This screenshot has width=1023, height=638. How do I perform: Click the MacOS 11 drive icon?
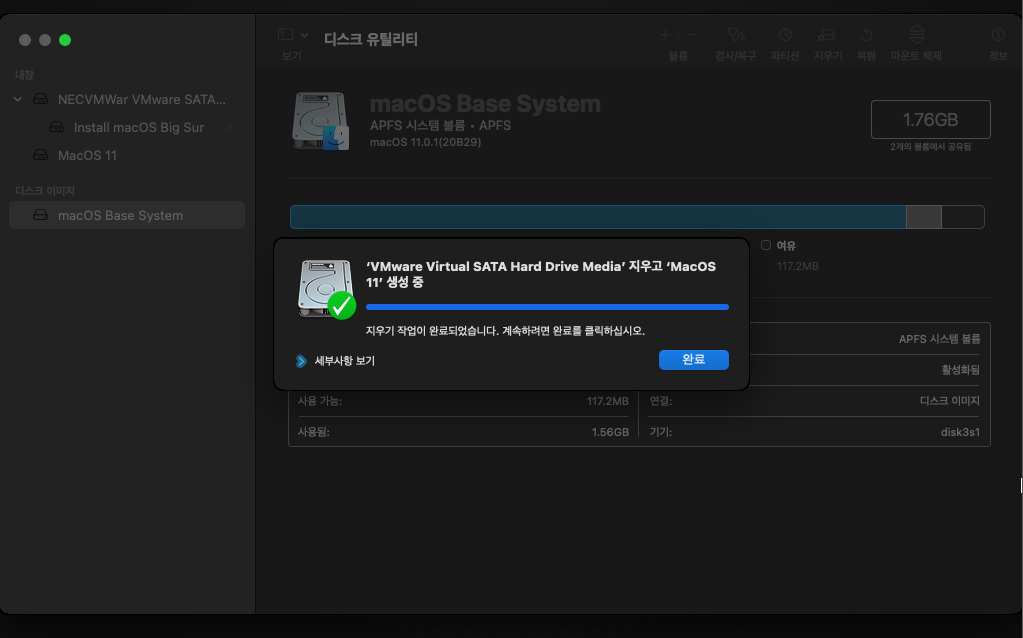click(x=40, y=155)
